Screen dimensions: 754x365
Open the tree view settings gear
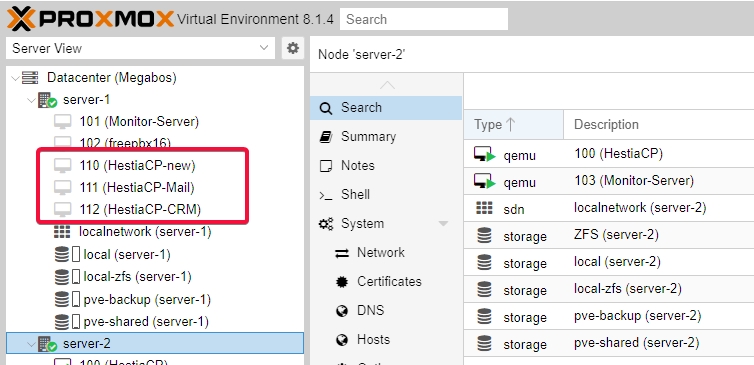coord(293,48)
